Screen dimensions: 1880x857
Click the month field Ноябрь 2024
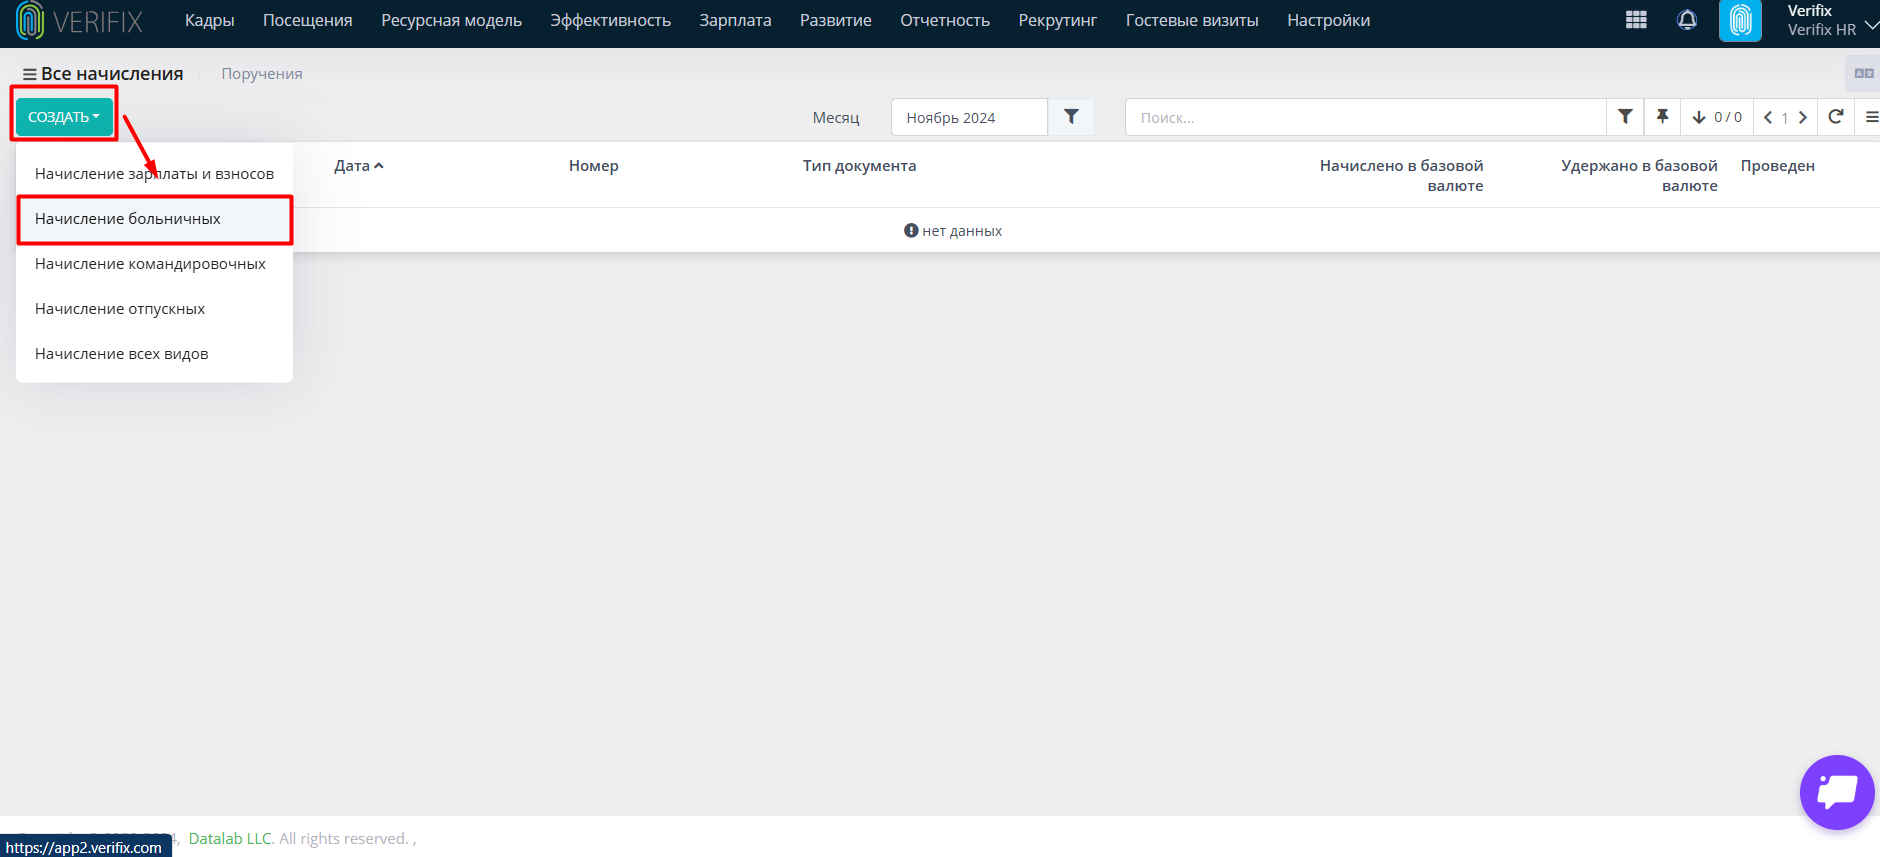tap(969, 117)
